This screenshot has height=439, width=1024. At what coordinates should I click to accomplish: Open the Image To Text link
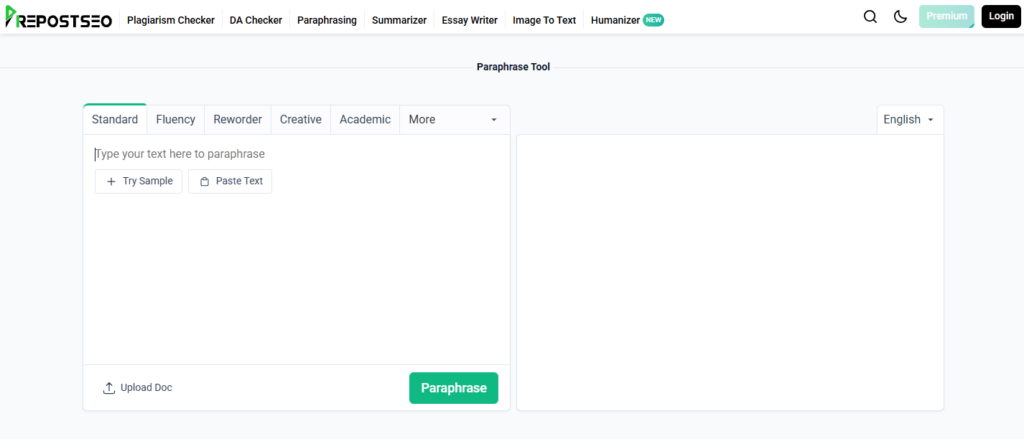pos(544,20)
